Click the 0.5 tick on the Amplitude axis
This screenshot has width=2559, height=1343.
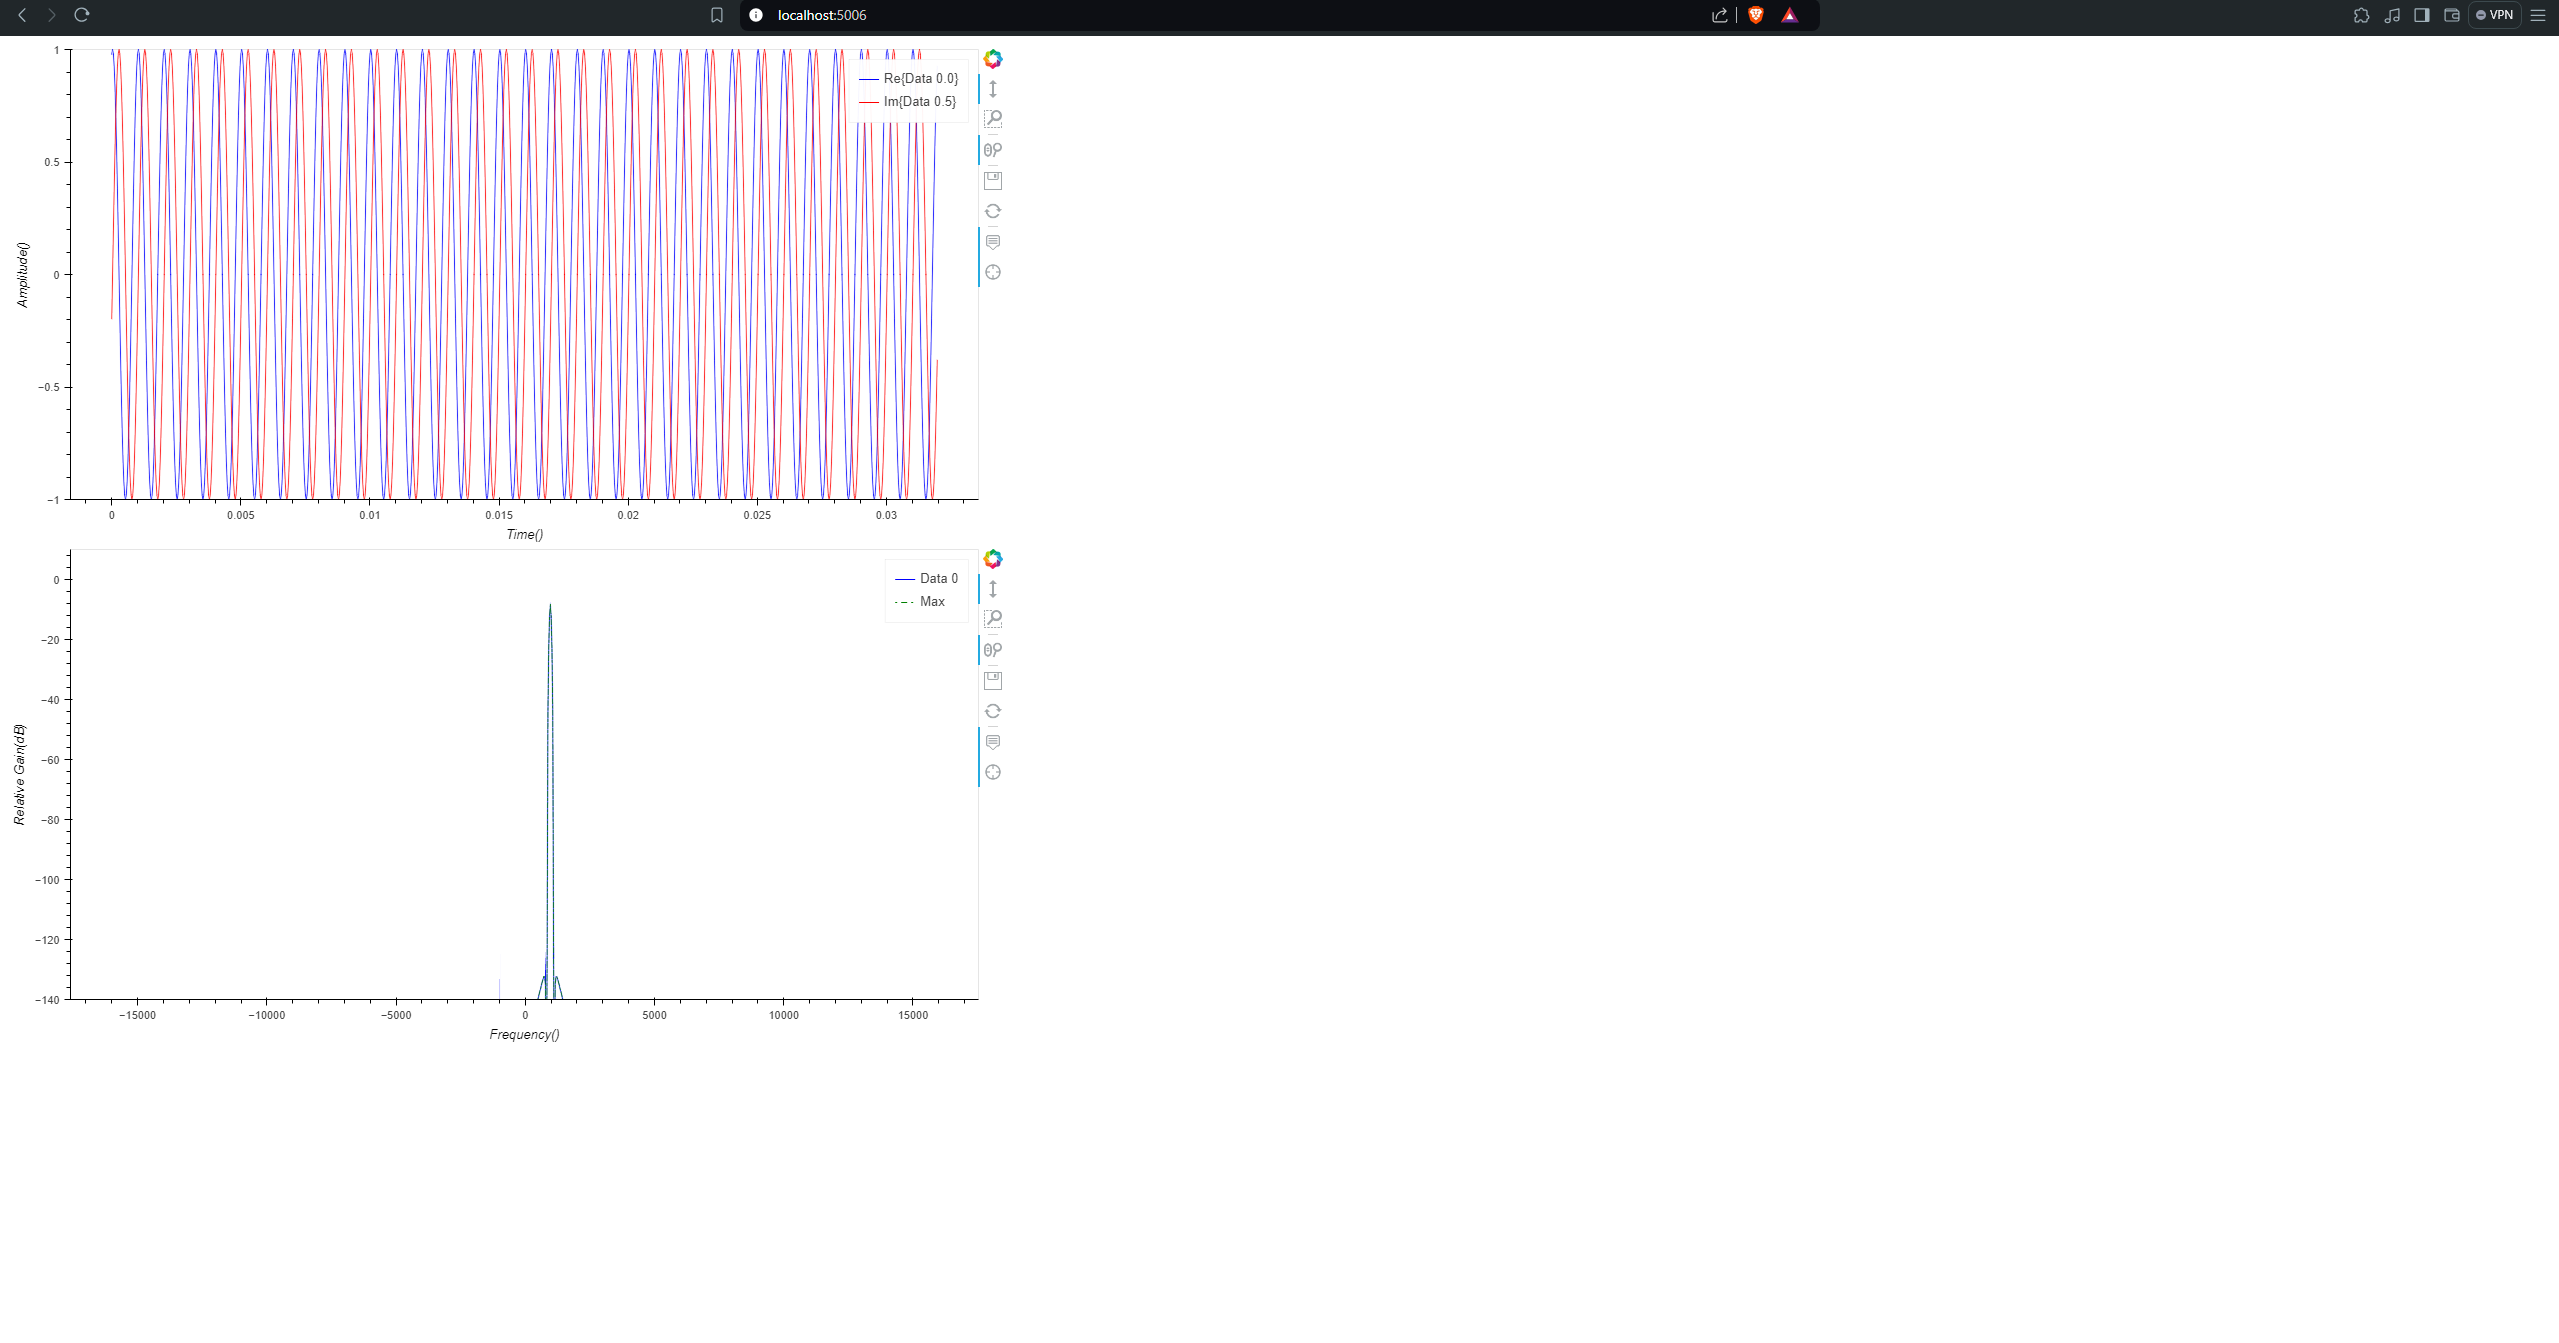52,162
